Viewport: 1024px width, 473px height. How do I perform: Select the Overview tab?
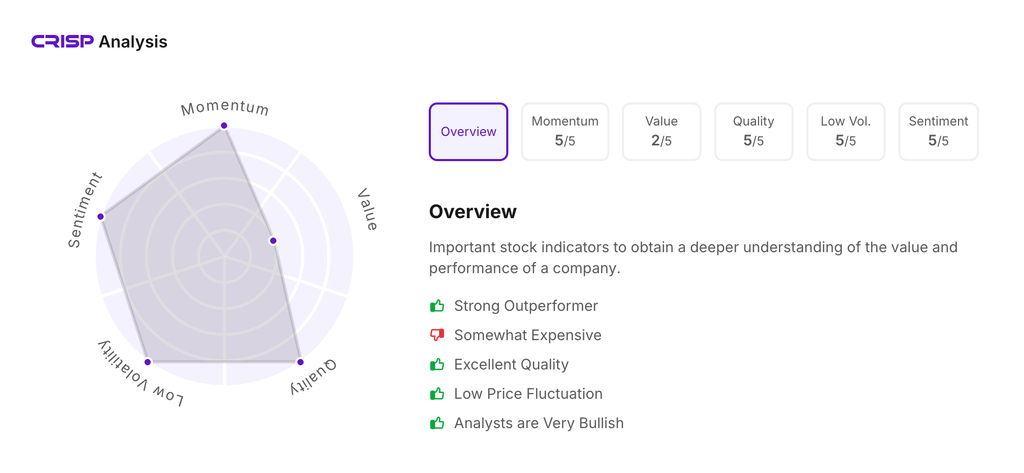pos(468,132)
